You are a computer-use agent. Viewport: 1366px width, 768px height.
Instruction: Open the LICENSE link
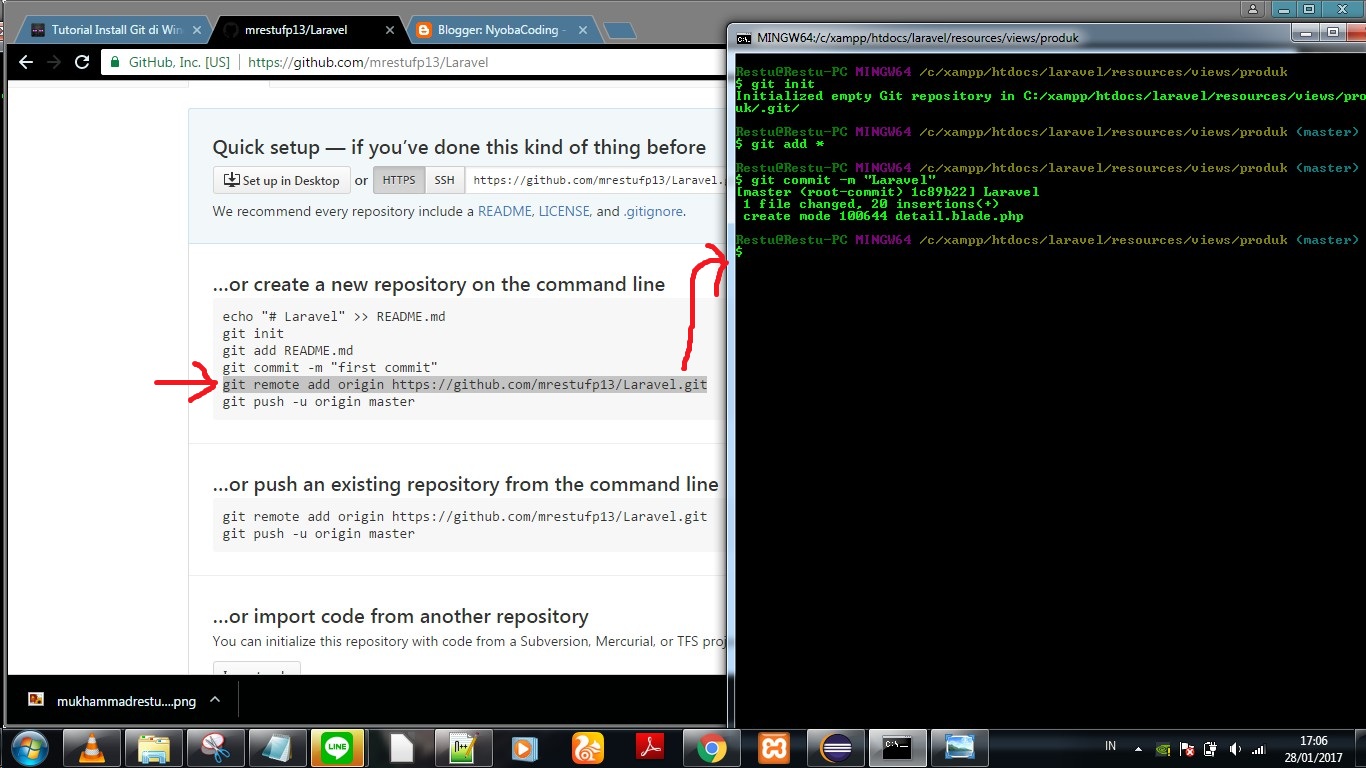tap(565, 211)
